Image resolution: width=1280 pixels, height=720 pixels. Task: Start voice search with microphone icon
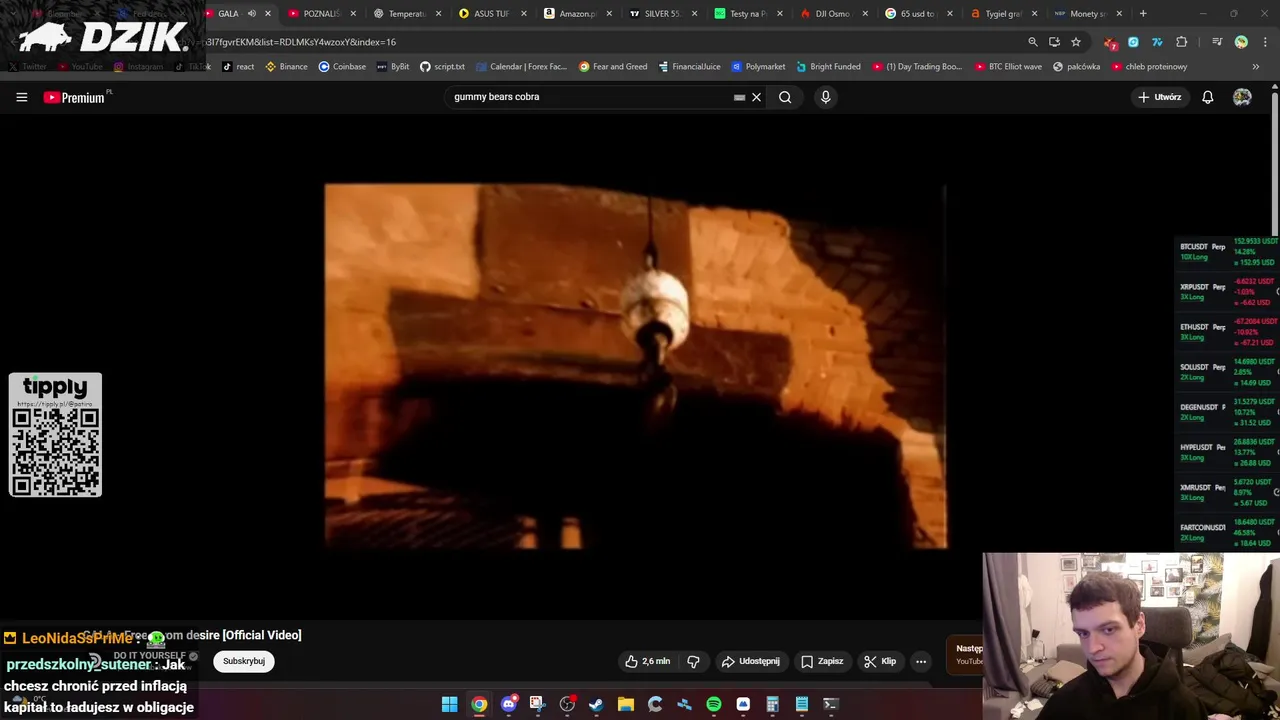click(825, 97)
